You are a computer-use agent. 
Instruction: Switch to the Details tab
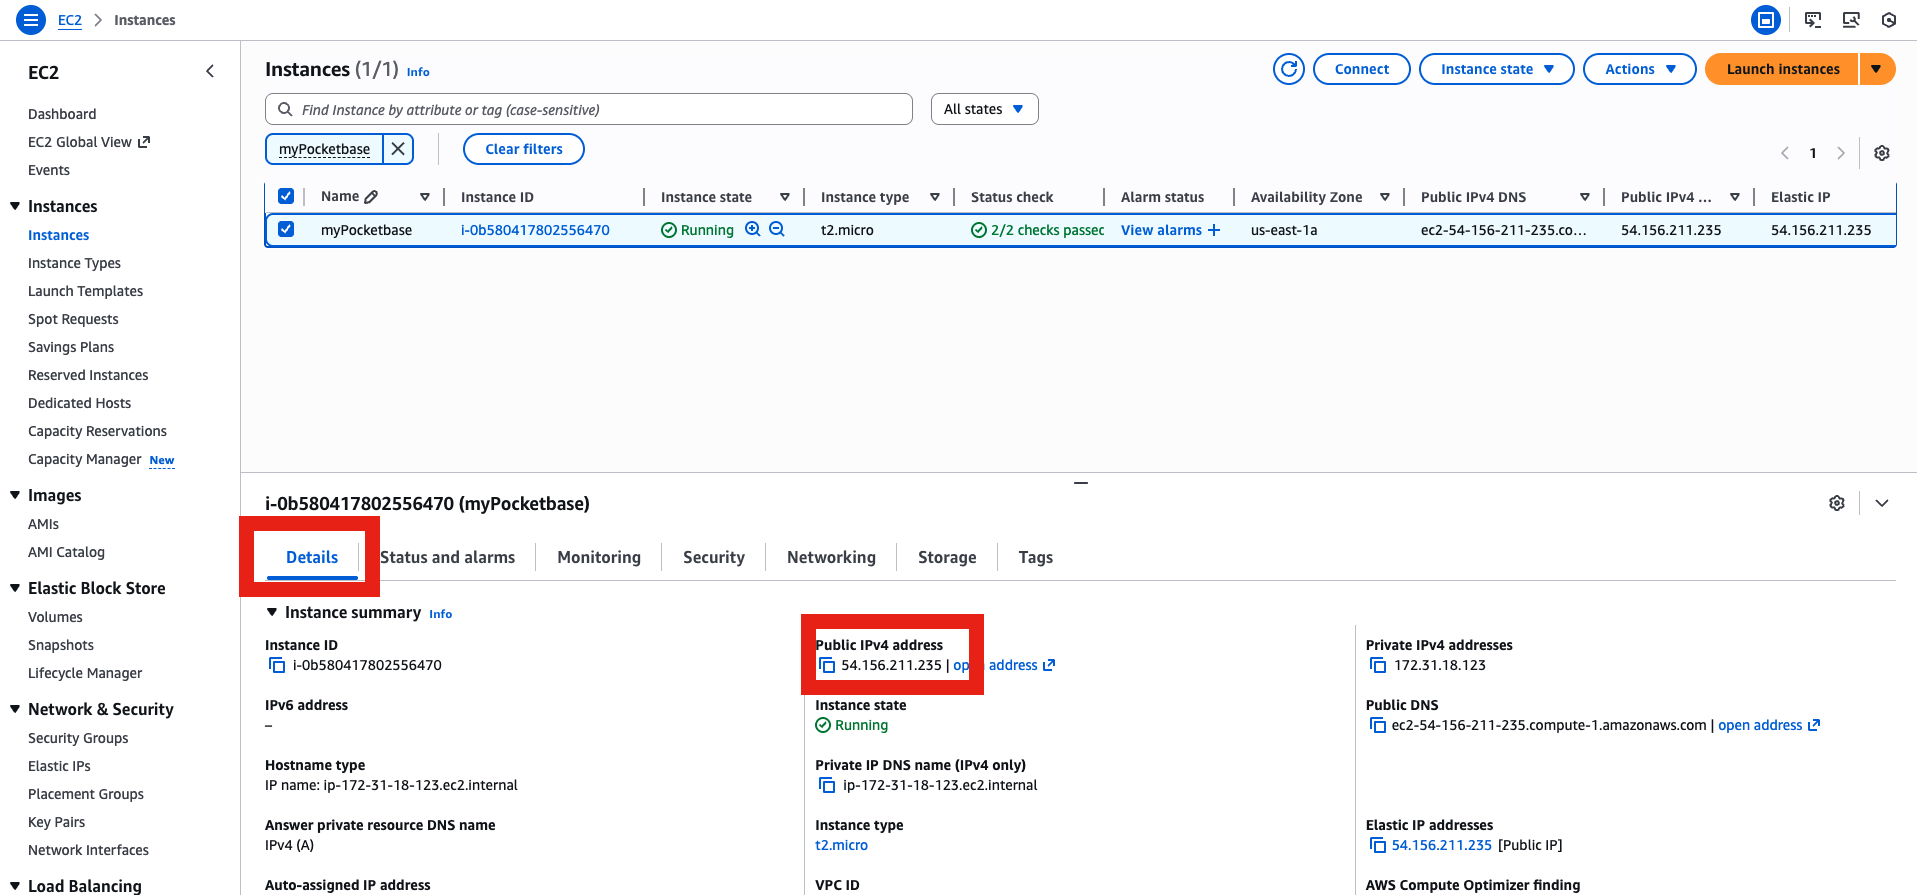312,557
